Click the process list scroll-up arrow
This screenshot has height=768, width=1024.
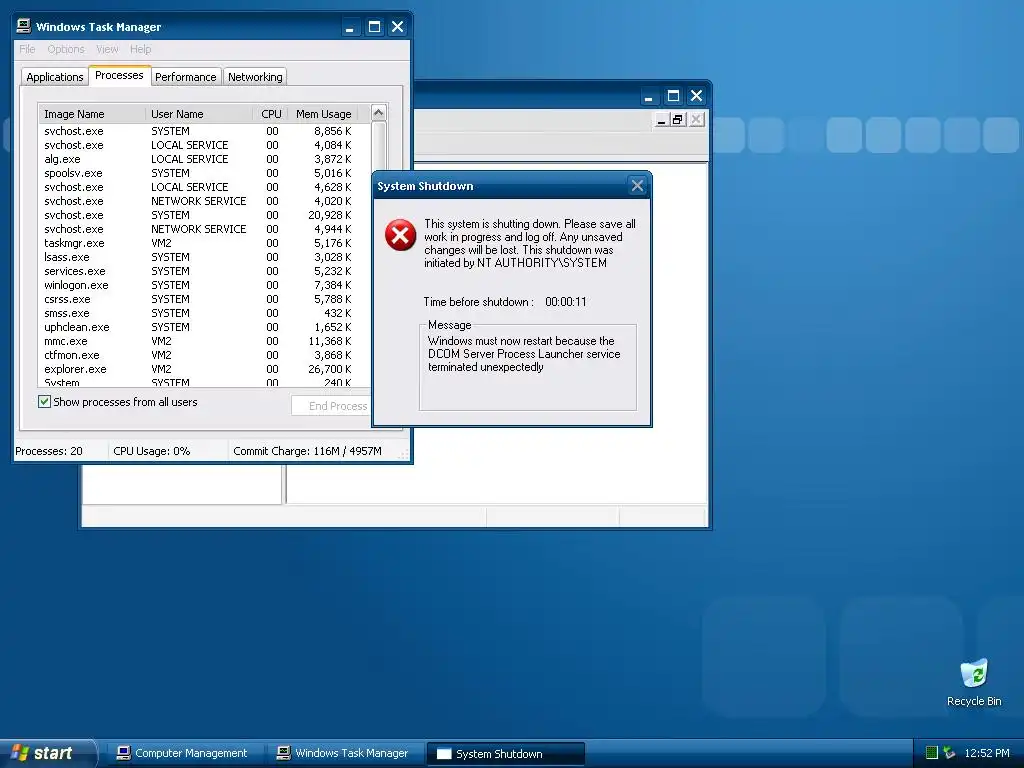(378, 112)
